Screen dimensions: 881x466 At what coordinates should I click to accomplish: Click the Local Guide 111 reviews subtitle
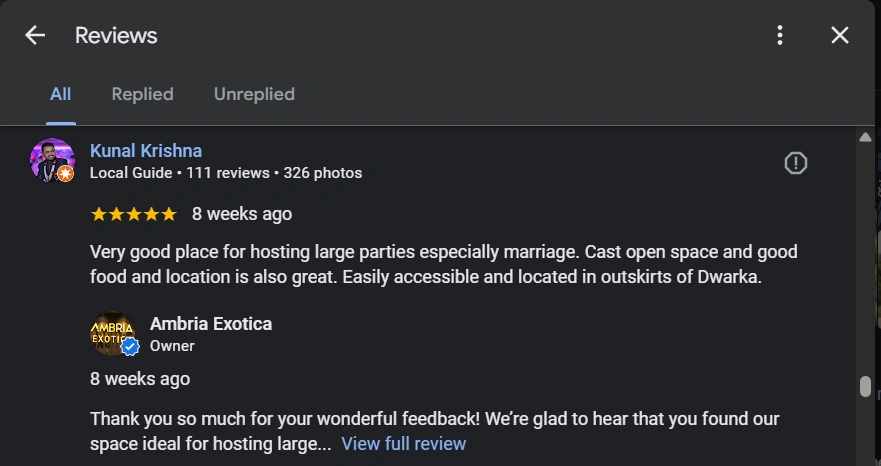pyautogui.click(x=226, y=173)
